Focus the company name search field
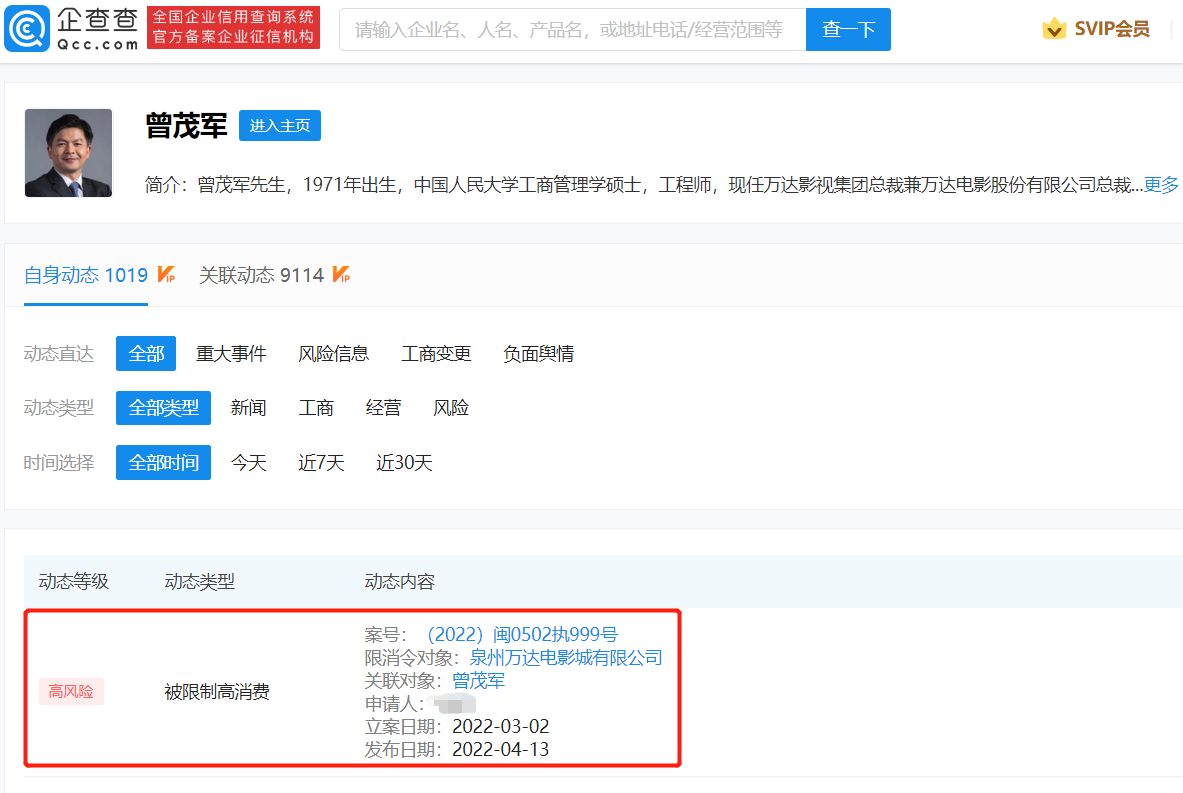This screenshot has width=1183, height=793. pos(573,29)
